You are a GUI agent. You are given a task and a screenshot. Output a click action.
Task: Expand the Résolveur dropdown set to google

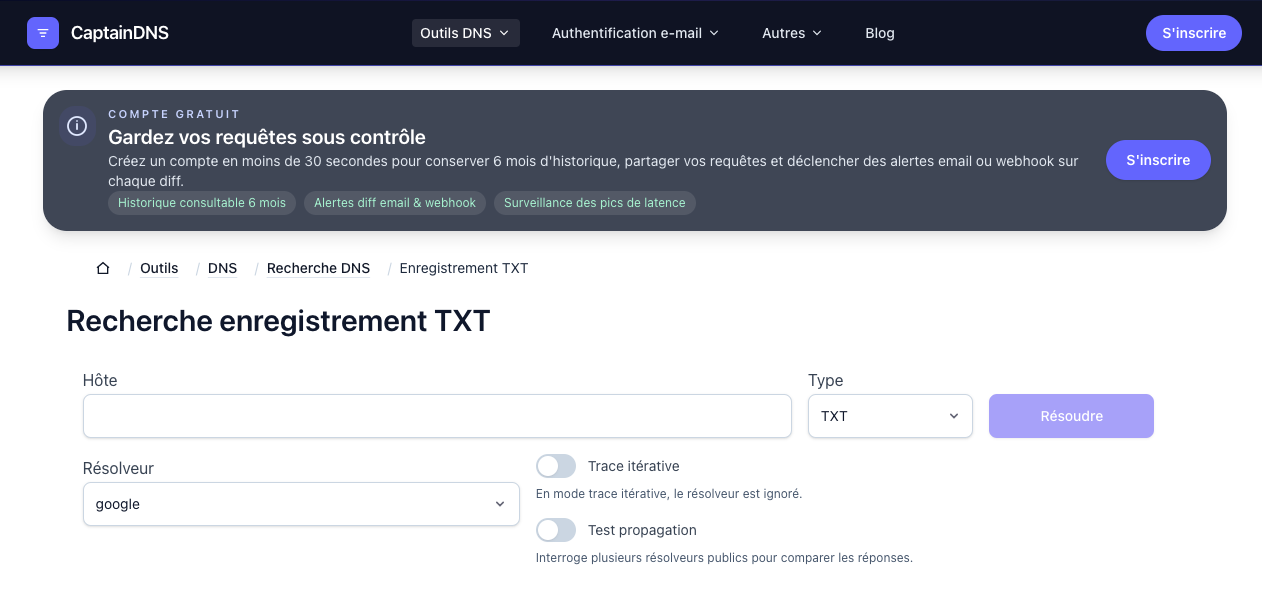click(301, 504)
